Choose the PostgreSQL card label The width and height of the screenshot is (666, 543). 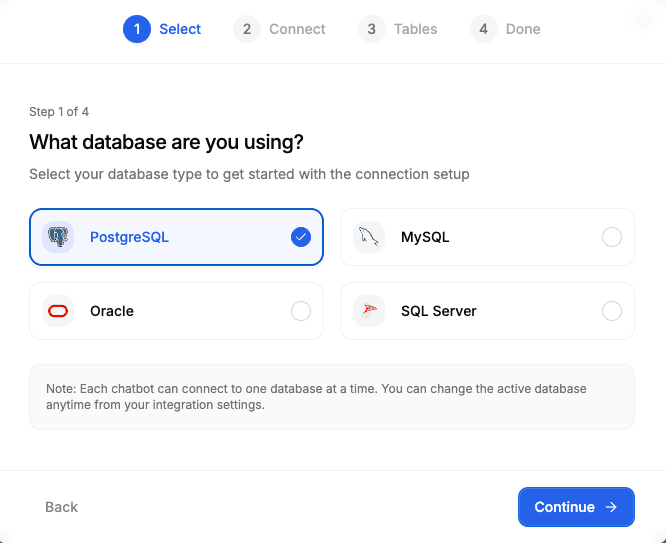pos(129,237)
